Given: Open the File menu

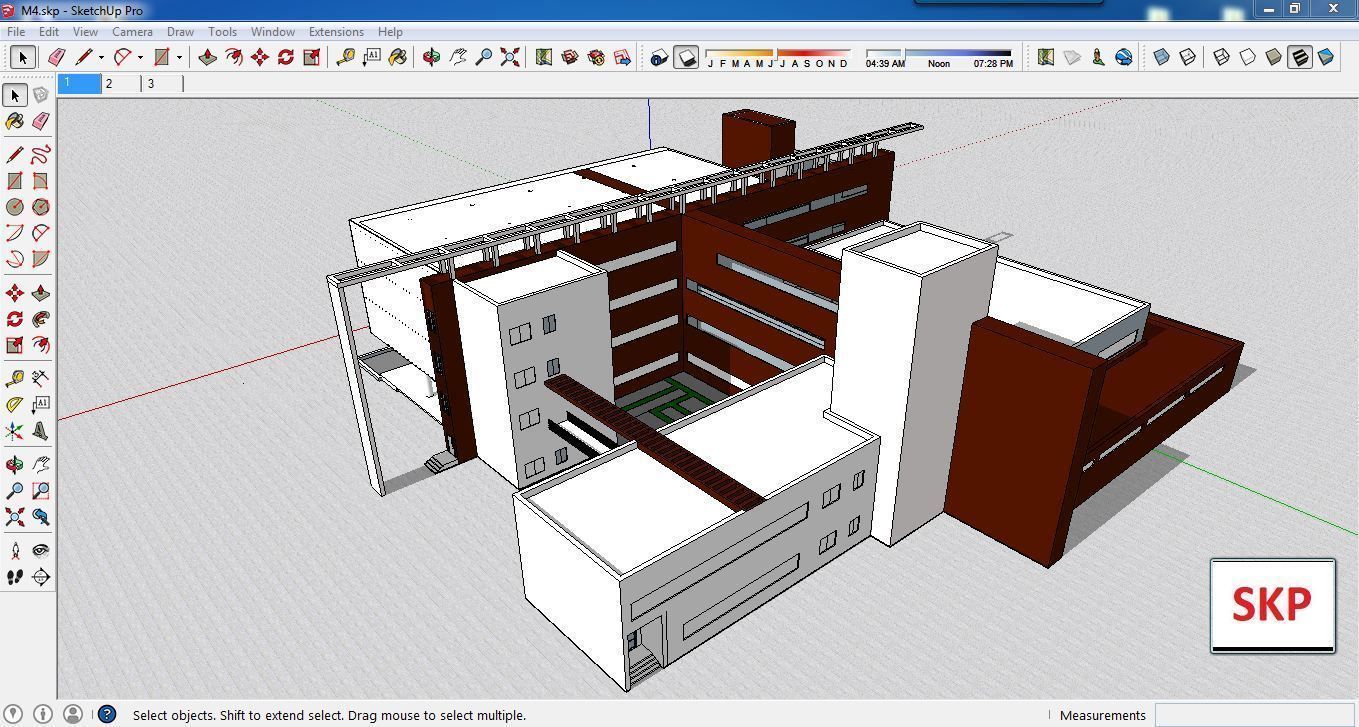Looking at the screenshot, I should point(16,32).
